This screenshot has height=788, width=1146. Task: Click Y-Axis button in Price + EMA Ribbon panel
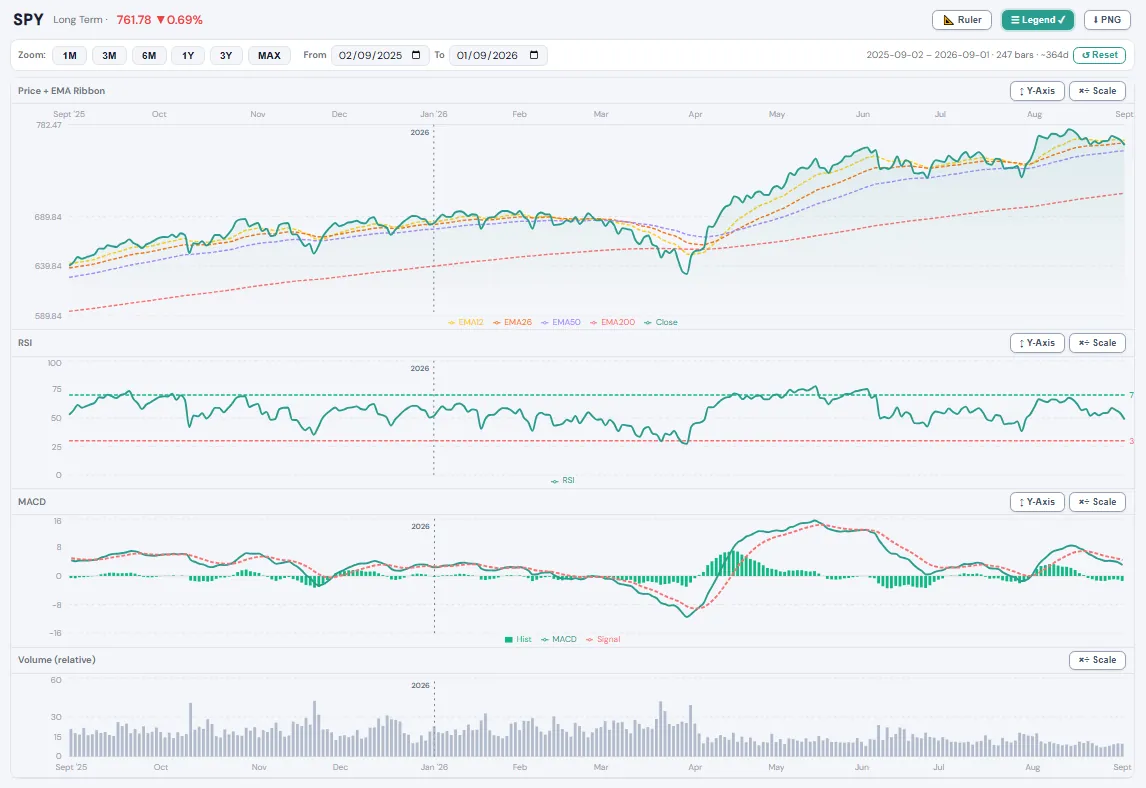click(1037, 91)
